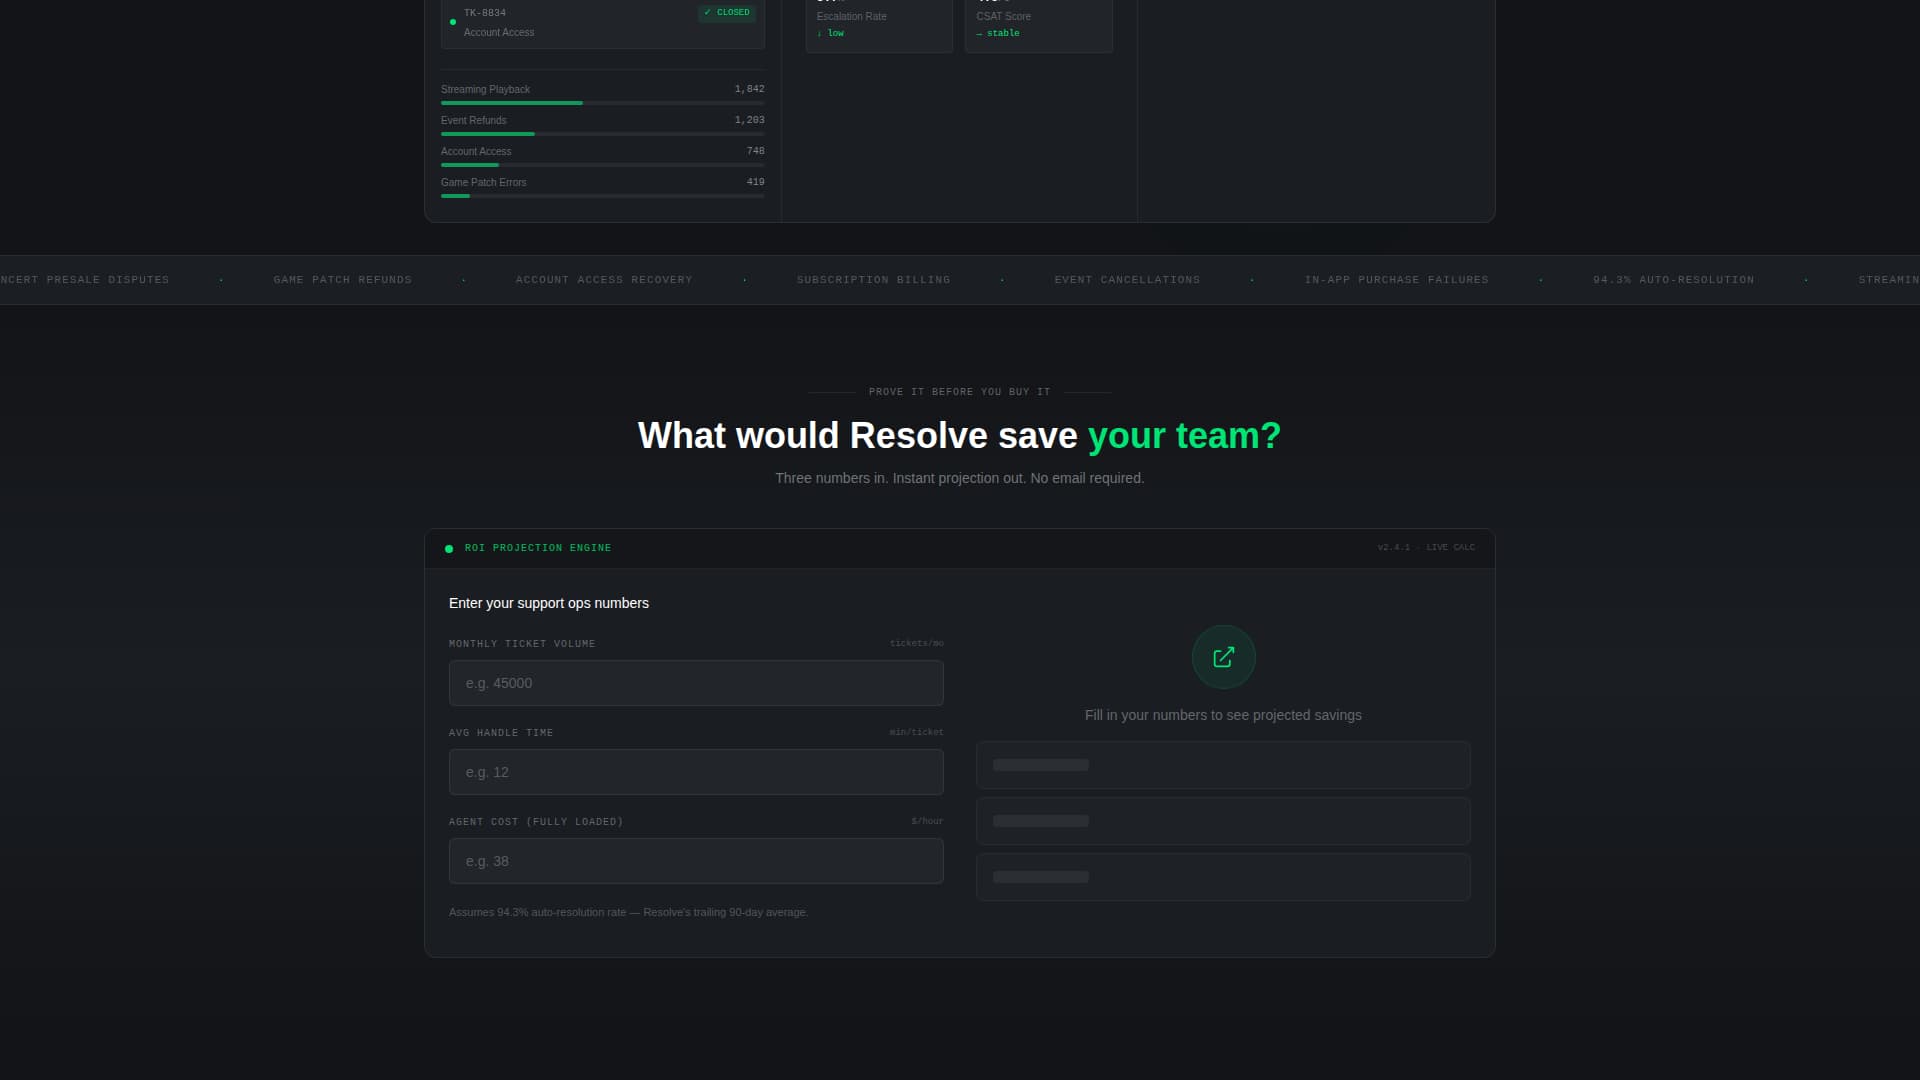This screenshot has width=1920, height=1080.
Task: Click the external-link savings icon
Action: tap(1223, 657)
